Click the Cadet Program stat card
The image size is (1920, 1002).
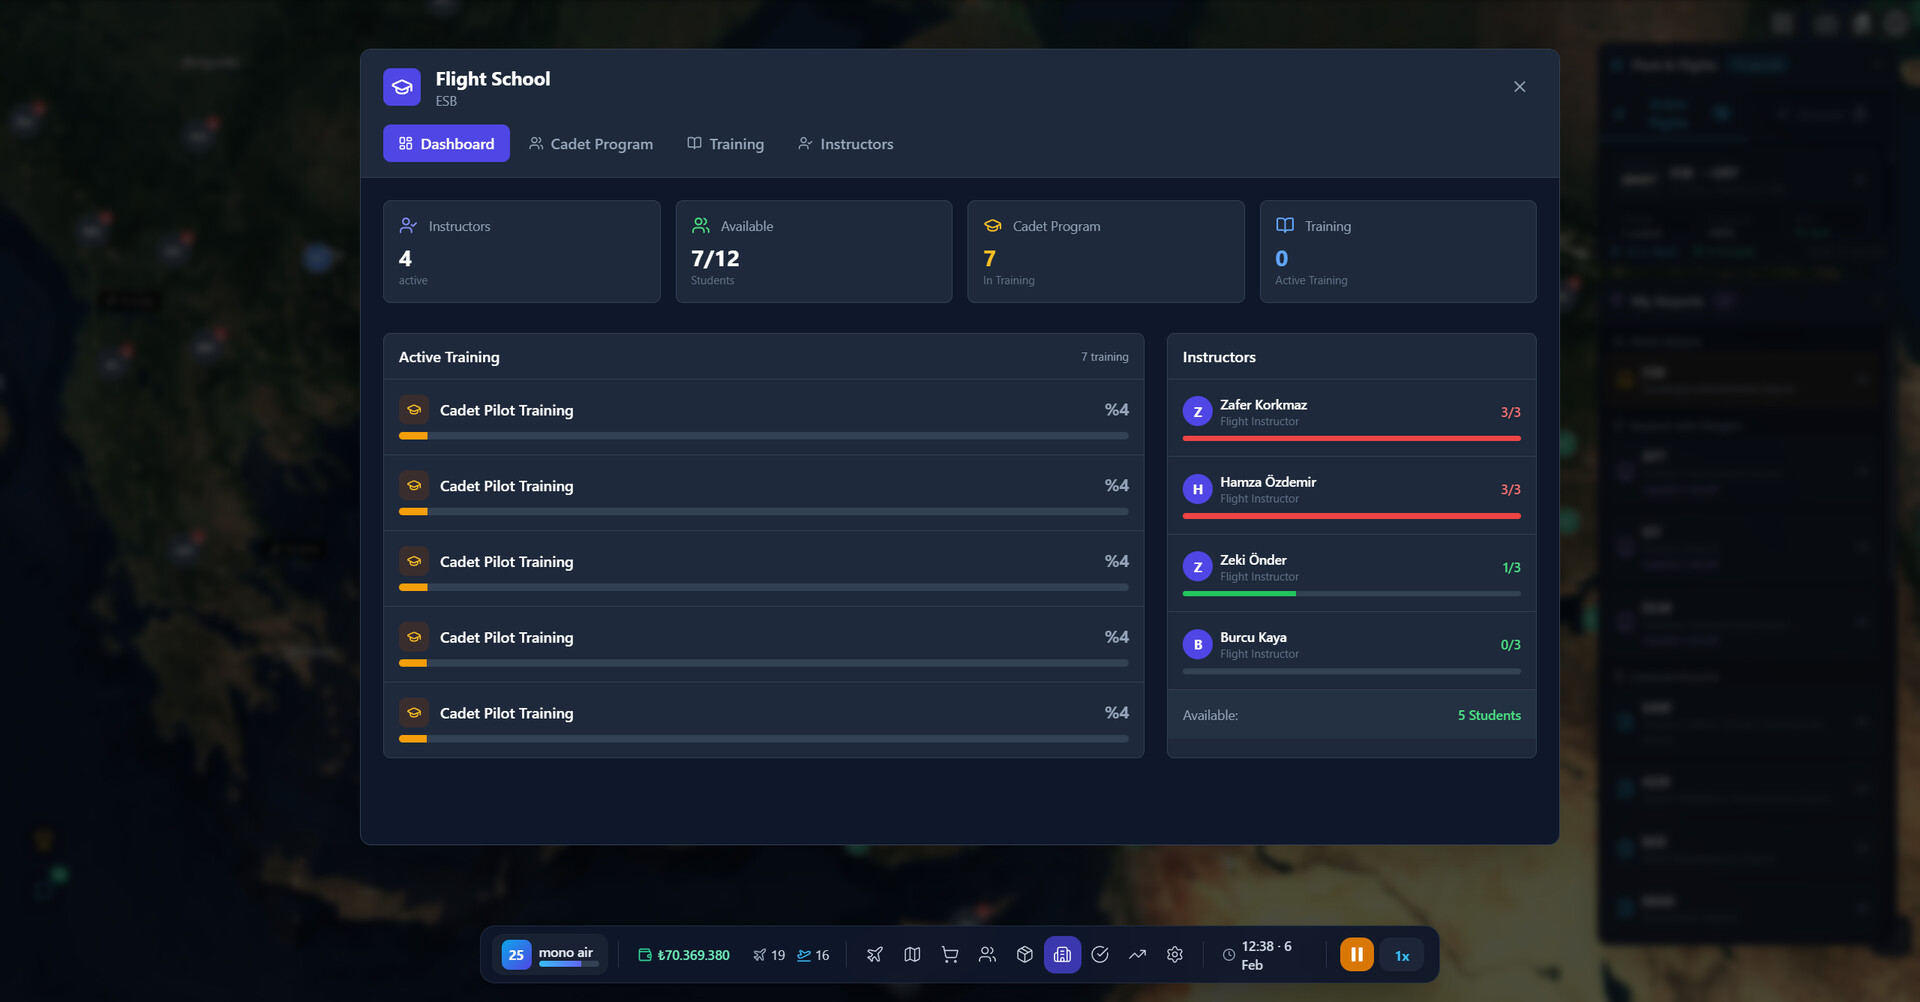[1105, 252]
